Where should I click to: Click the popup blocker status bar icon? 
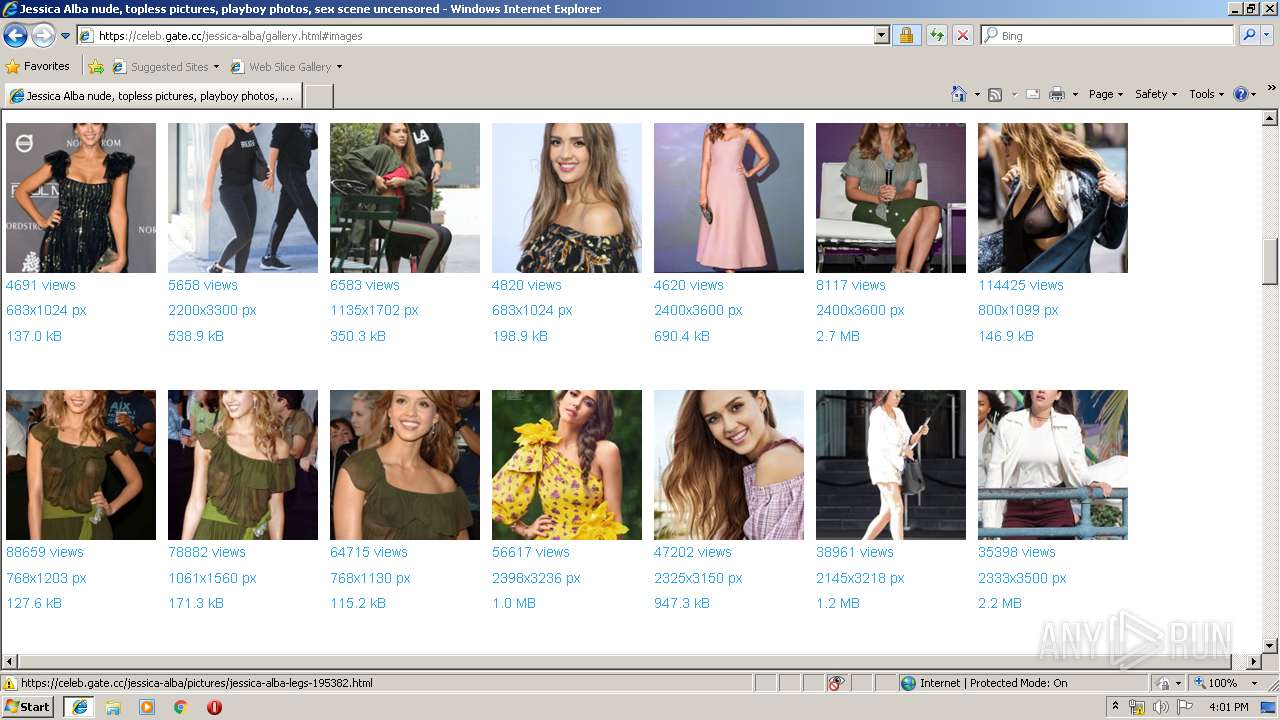[836, 683]
